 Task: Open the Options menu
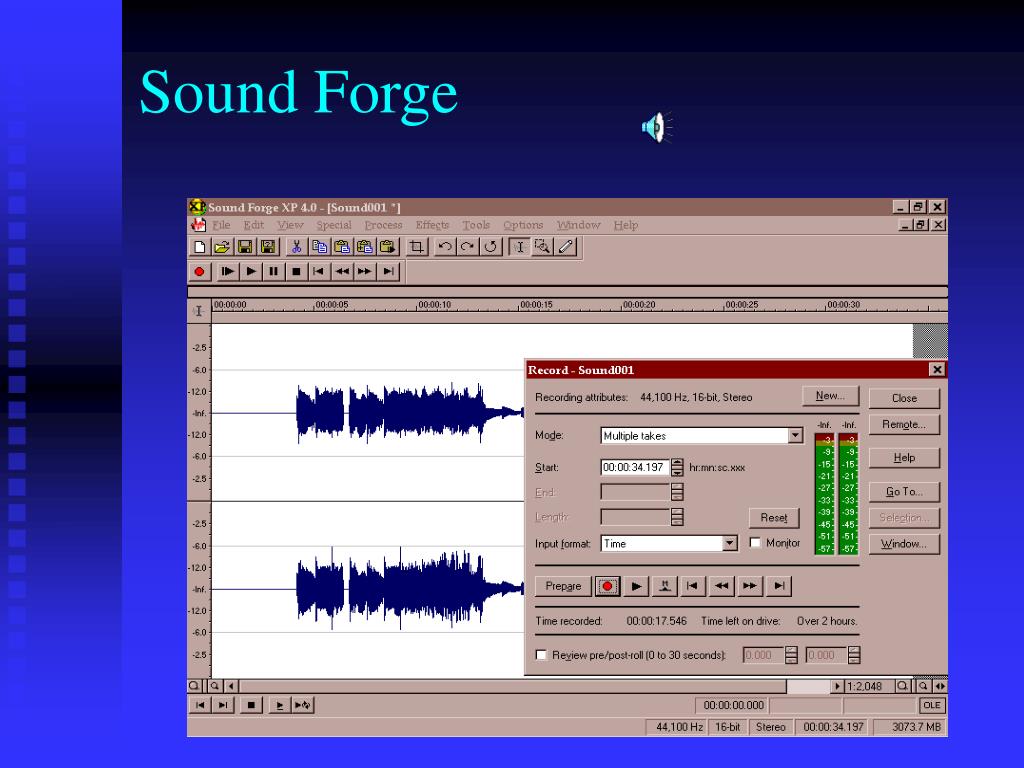[523, 225]
